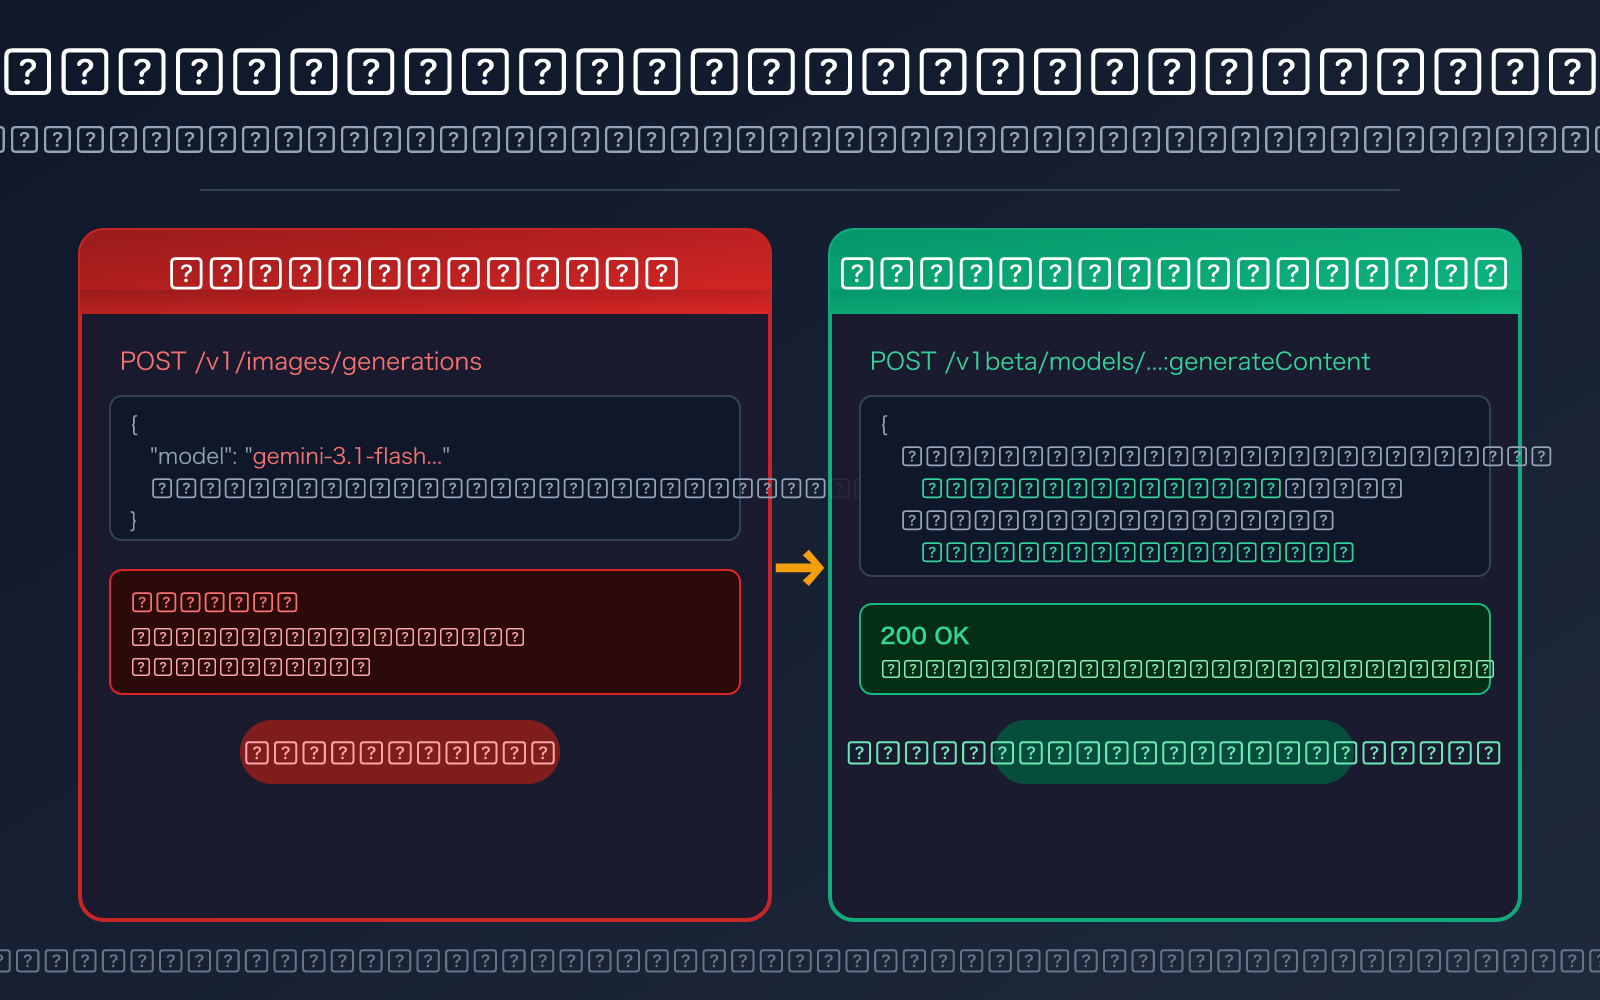Click the first placeholder icon in the top title row
This screenshot has height=1000, width=1600.
tap(28, 70)
